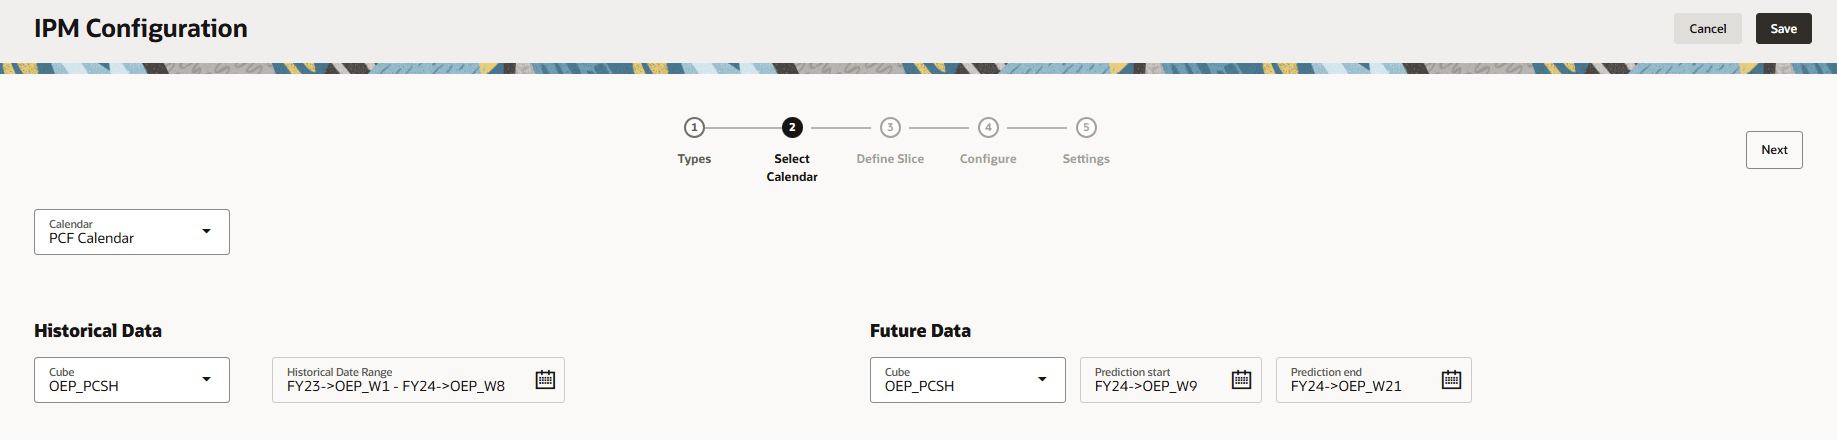Open the Historical Date Range calendar picker icon
The image size is (1837, 440).
click(x=545, y=380)
